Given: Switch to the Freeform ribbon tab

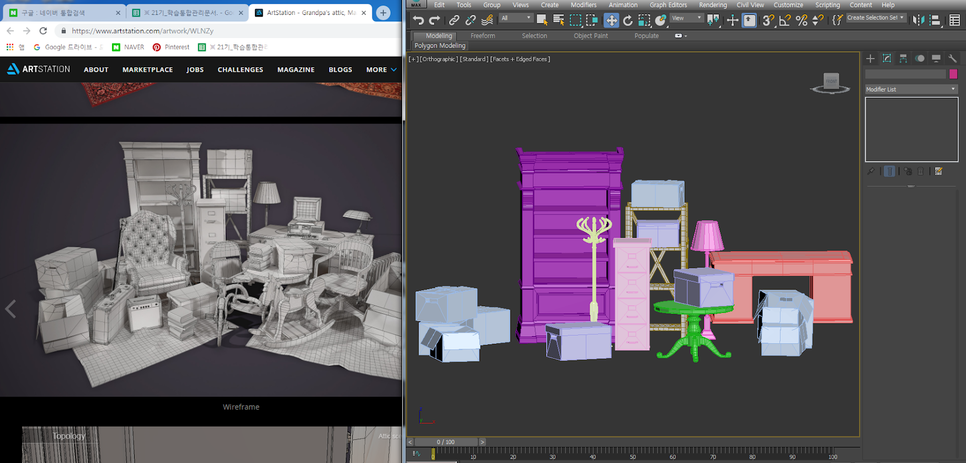Looking at the screenshot, I should coord(482,35).
